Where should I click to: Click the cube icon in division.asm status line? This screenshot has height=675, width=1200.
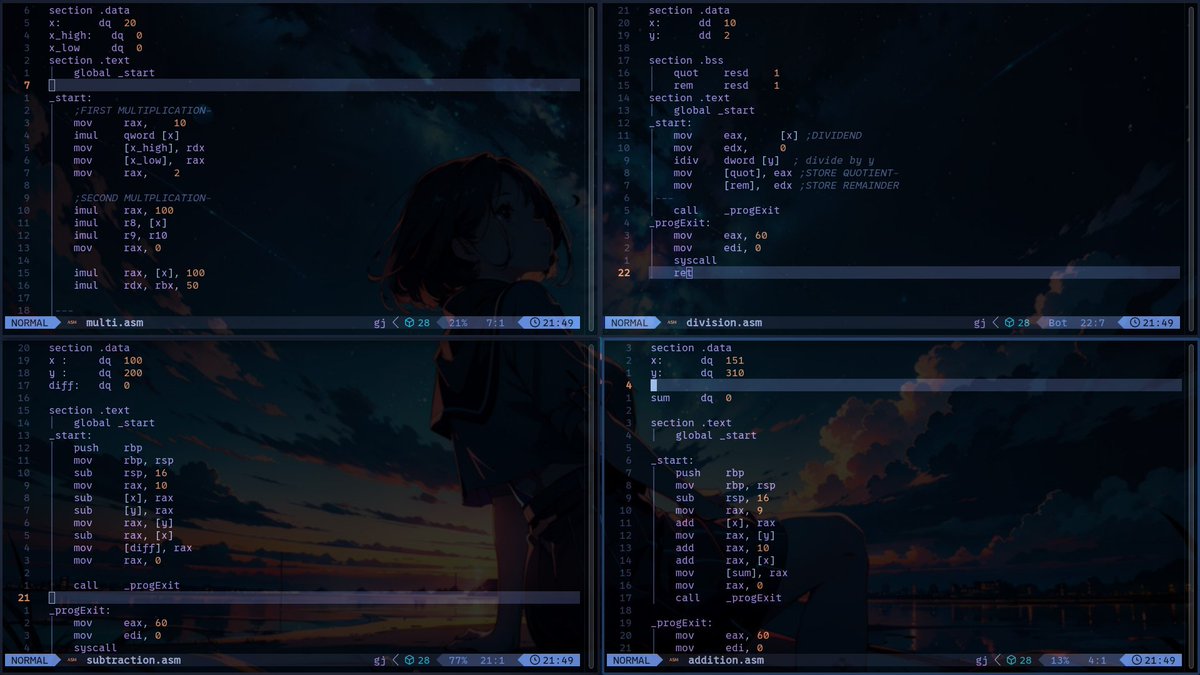click(1008, 323)
